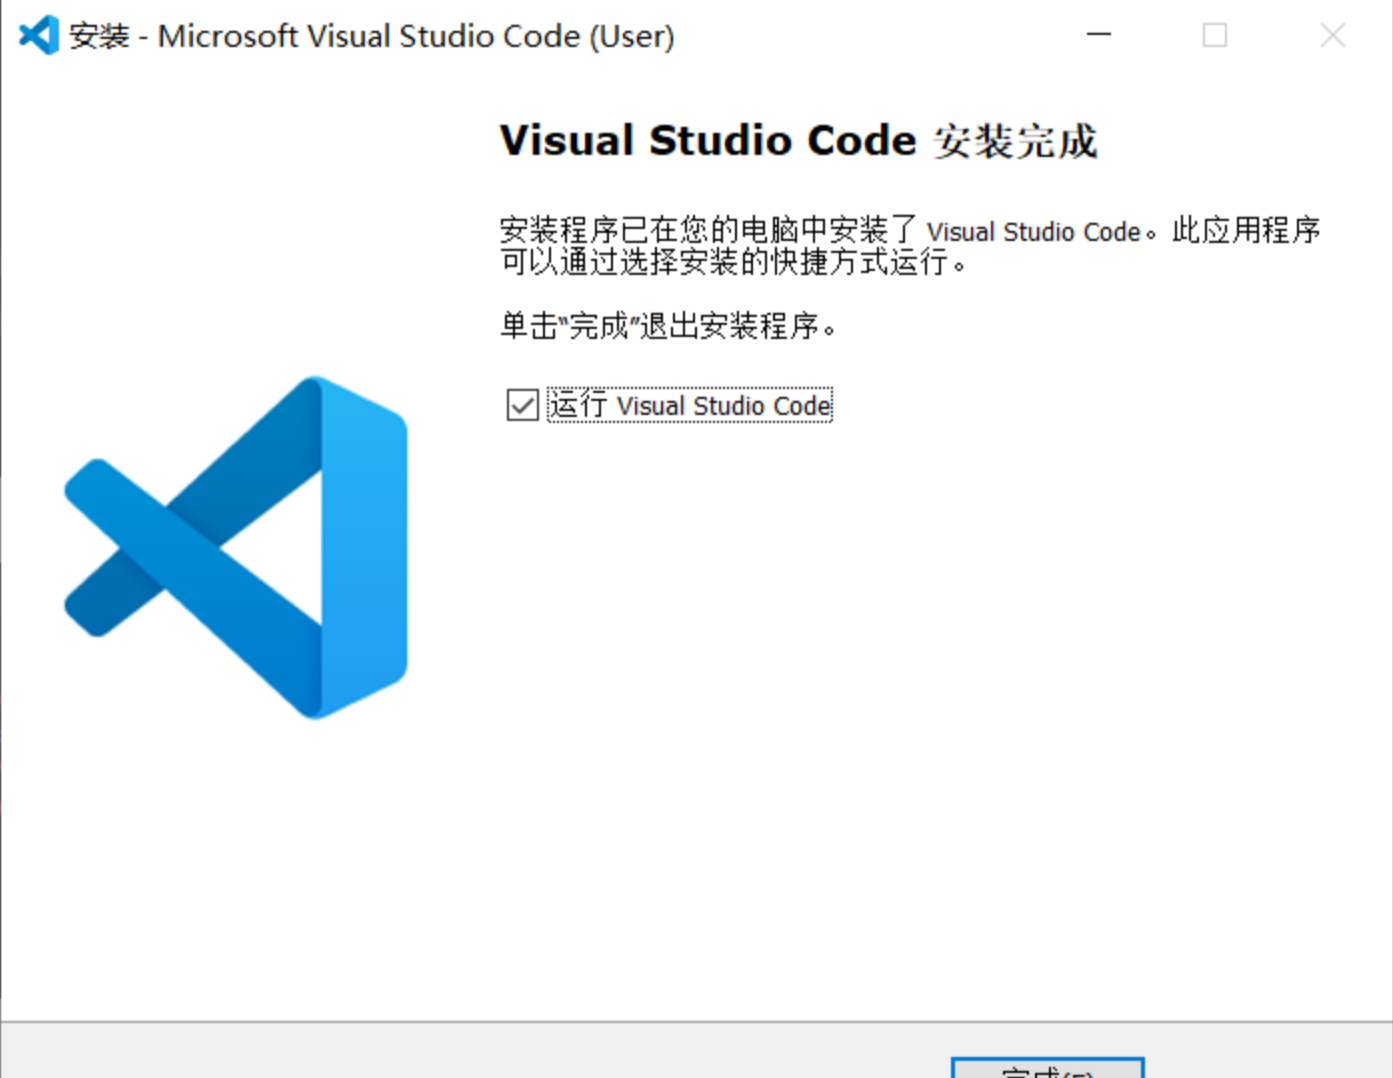Image resolution: width=1393 pixels, height=1078 pixels.
Task: Uncheck the 运行 Visual Studio Code checkbox
Action: click(522, 405)
